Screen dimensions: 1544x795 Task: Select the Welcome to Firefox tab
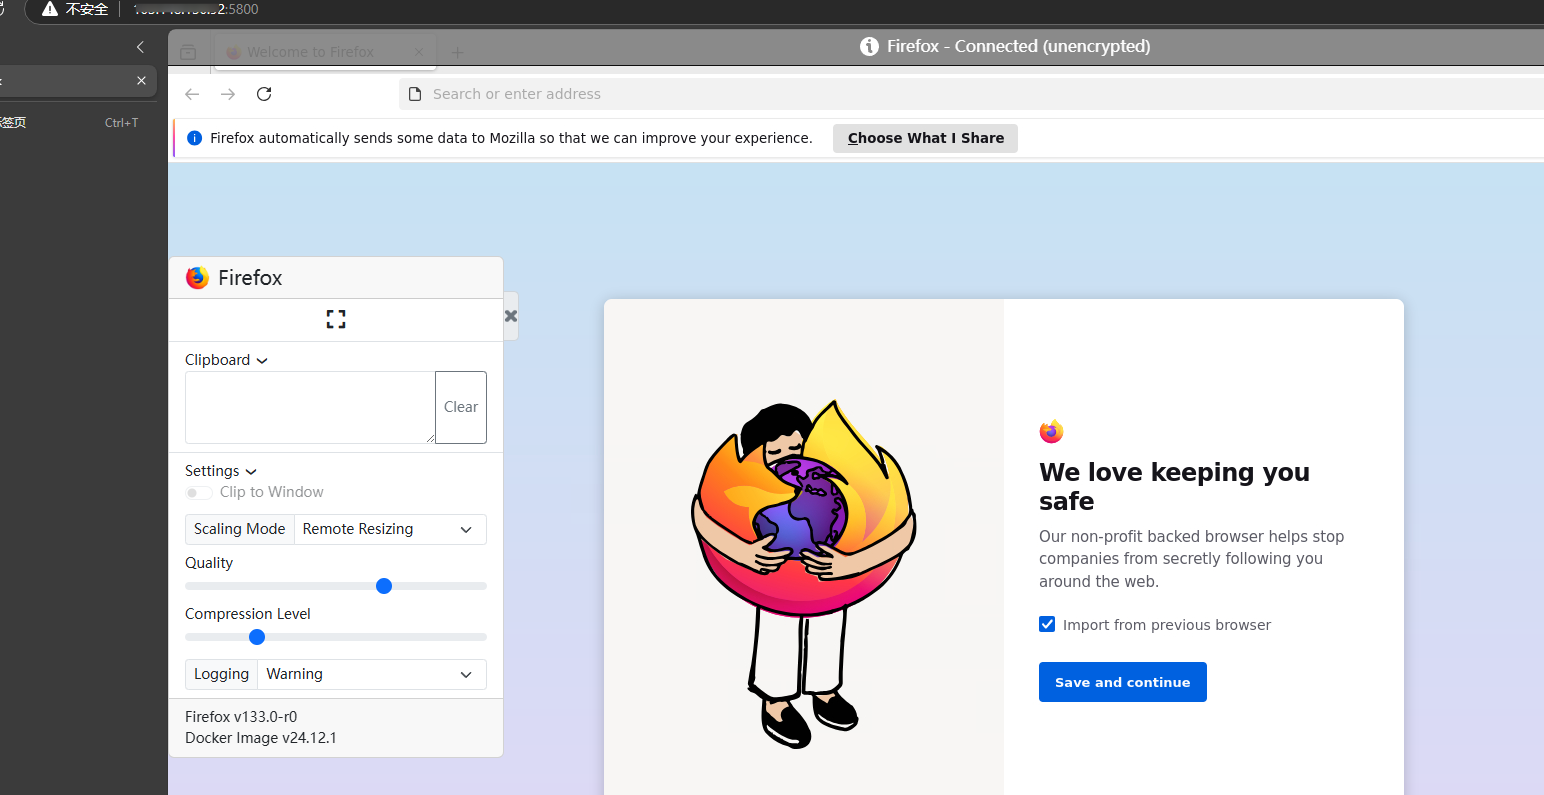325,52
